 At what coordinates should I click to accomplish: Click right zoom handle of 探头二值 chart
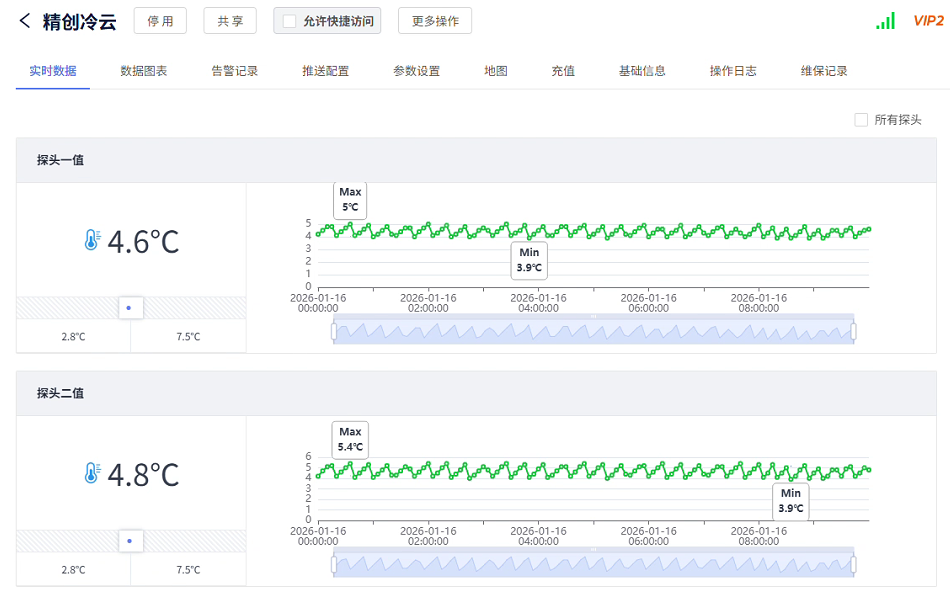point(853,565)
